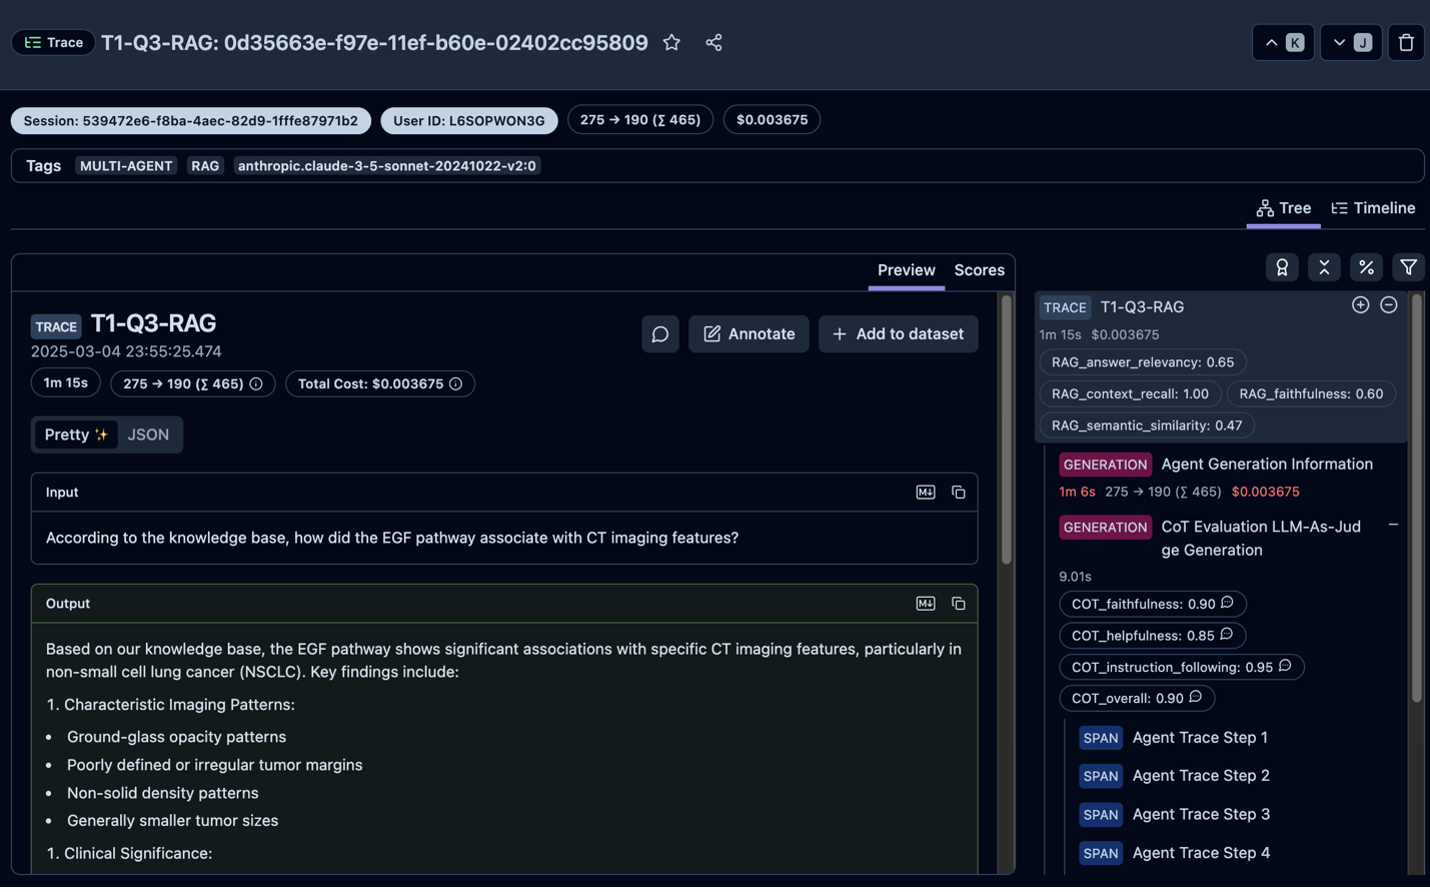Toggle markdown rendering for the Input box

click(926, 492)
